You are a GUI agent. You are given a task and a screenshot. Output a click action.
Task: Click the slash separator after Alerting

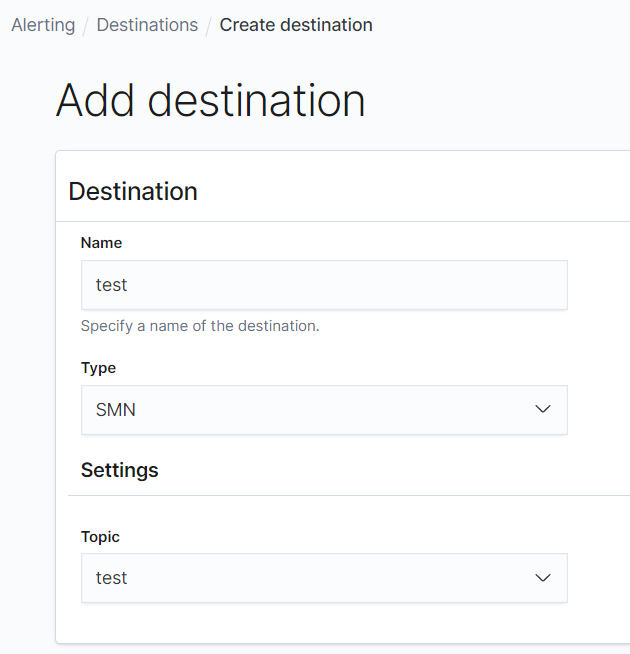point(86,25)
